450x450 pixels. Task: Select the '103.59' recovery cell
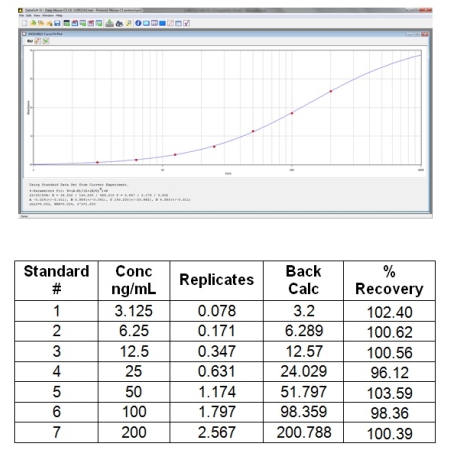[x=389, y=392]
